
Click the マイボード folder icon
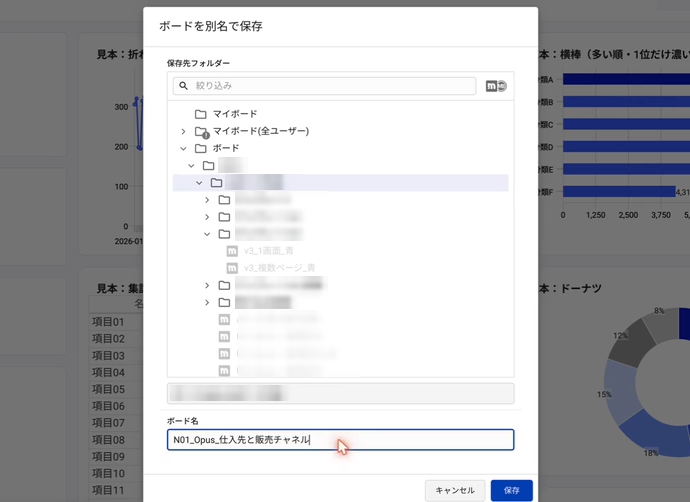[201, 114]
